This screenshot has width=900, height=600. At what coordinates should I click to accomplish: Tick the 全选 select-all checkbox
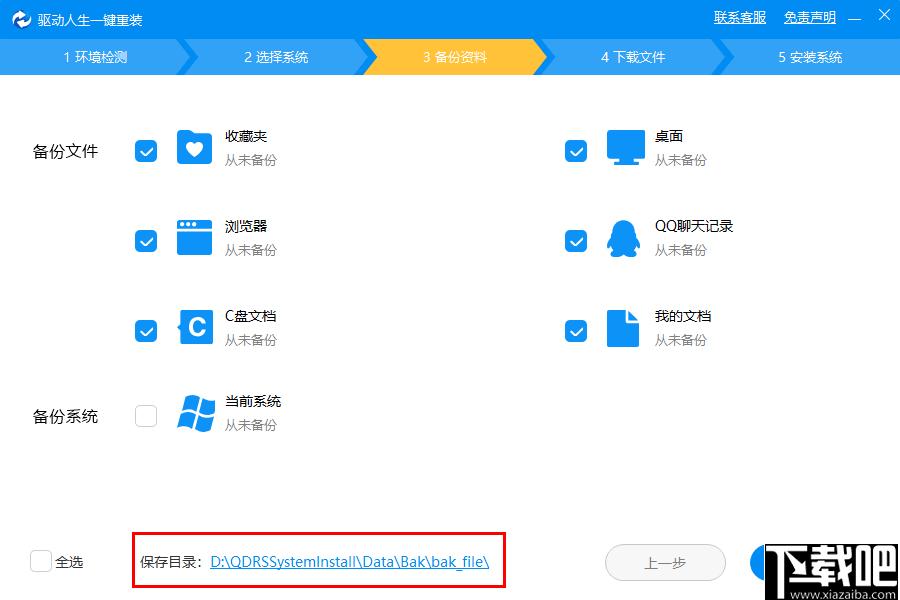click(x=41, y=561)
